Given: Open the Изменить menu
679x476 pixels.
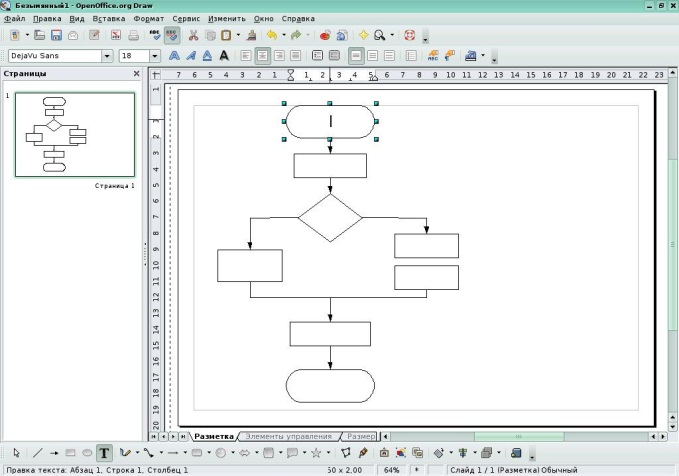Looking at the screenshot, I should tap(226, 19).
